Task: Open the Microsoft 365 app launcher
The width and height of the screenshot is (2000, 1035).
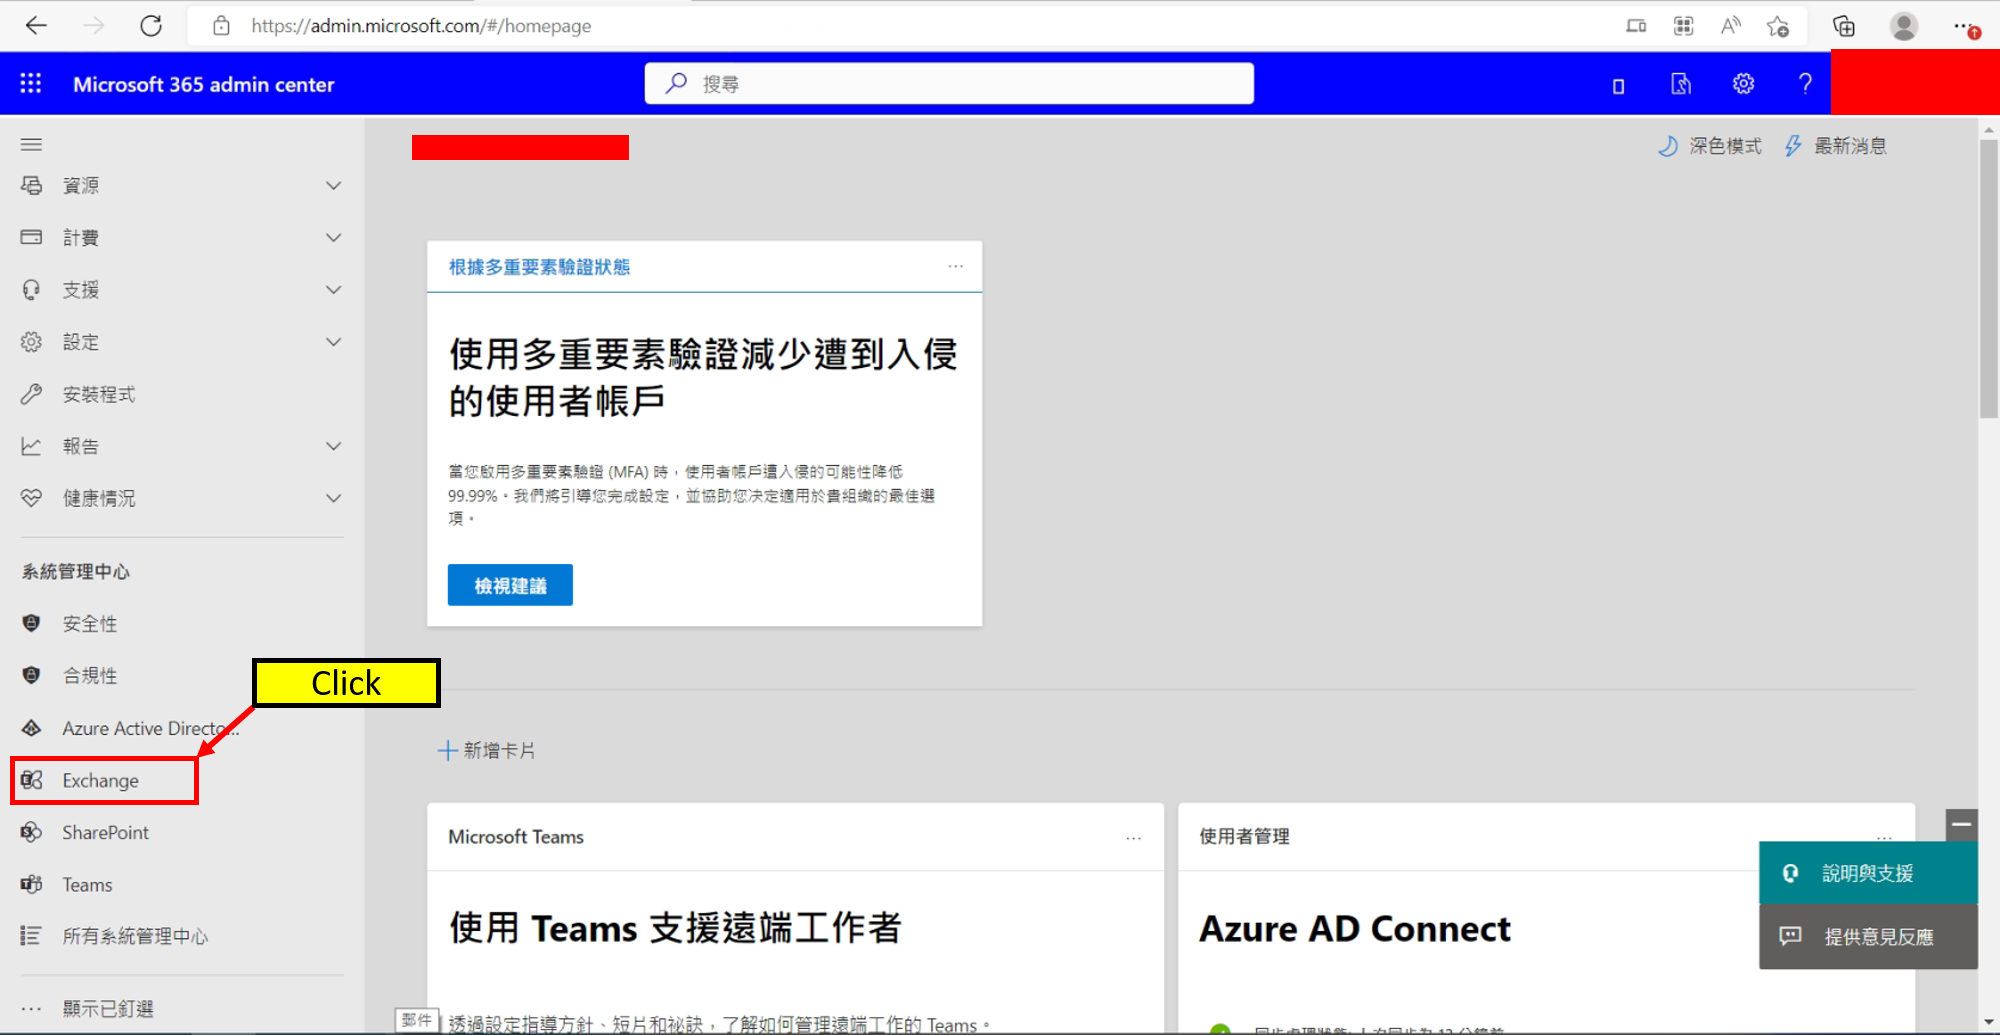Action: [30, 83]
